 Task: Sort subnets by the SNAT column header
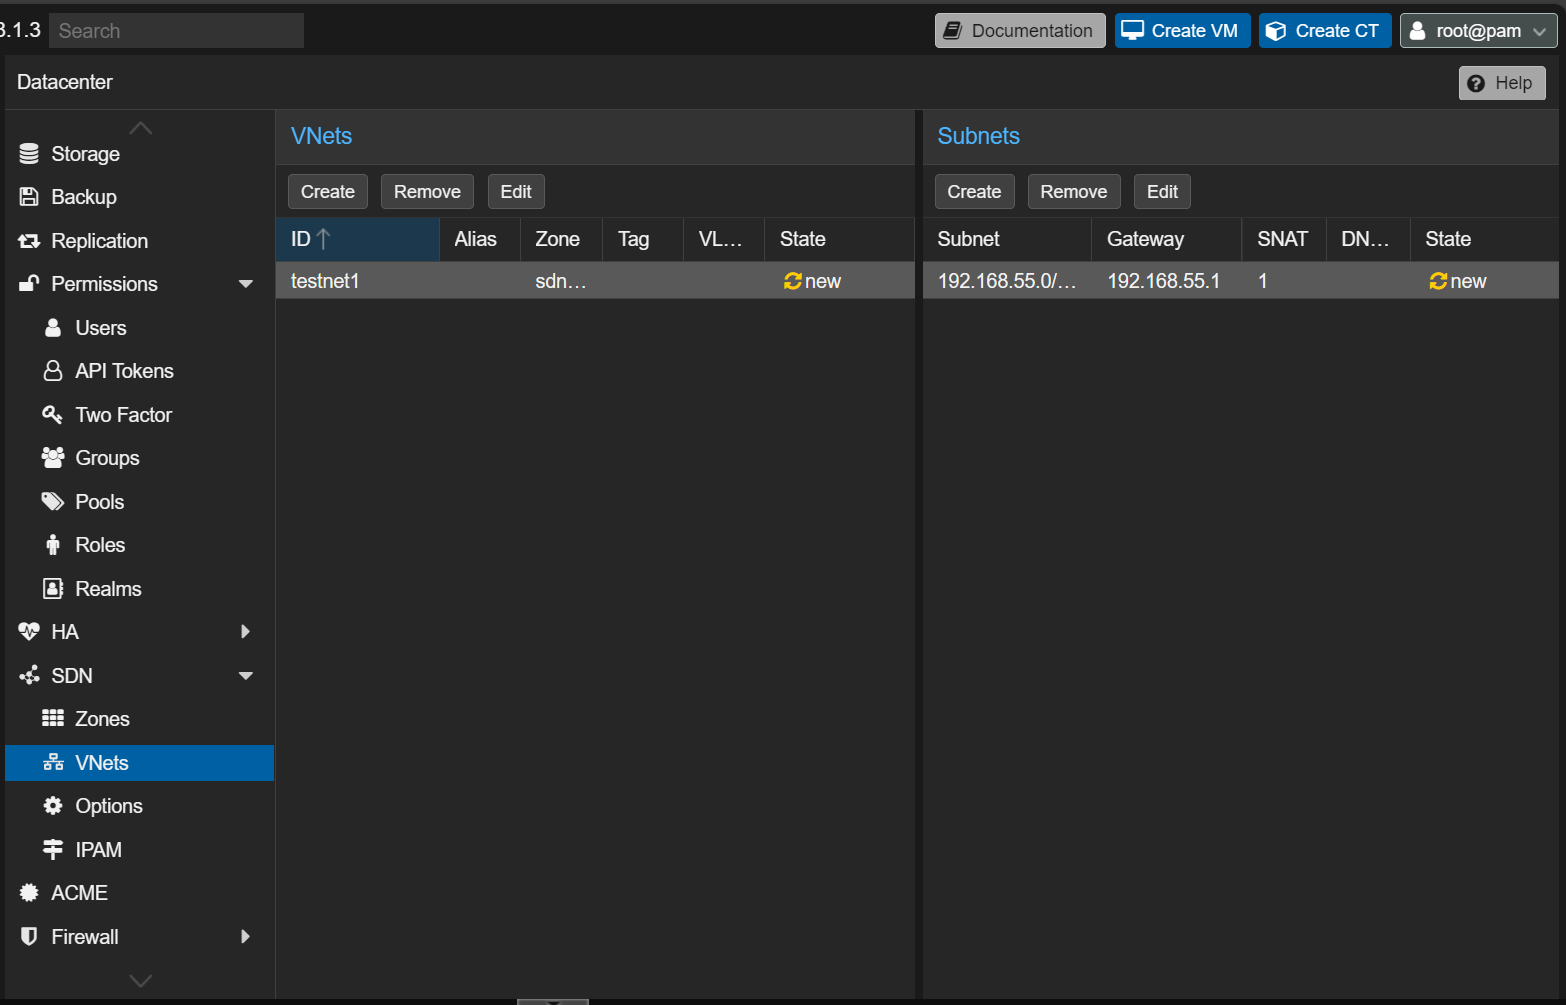click(x=1284, y=239)
